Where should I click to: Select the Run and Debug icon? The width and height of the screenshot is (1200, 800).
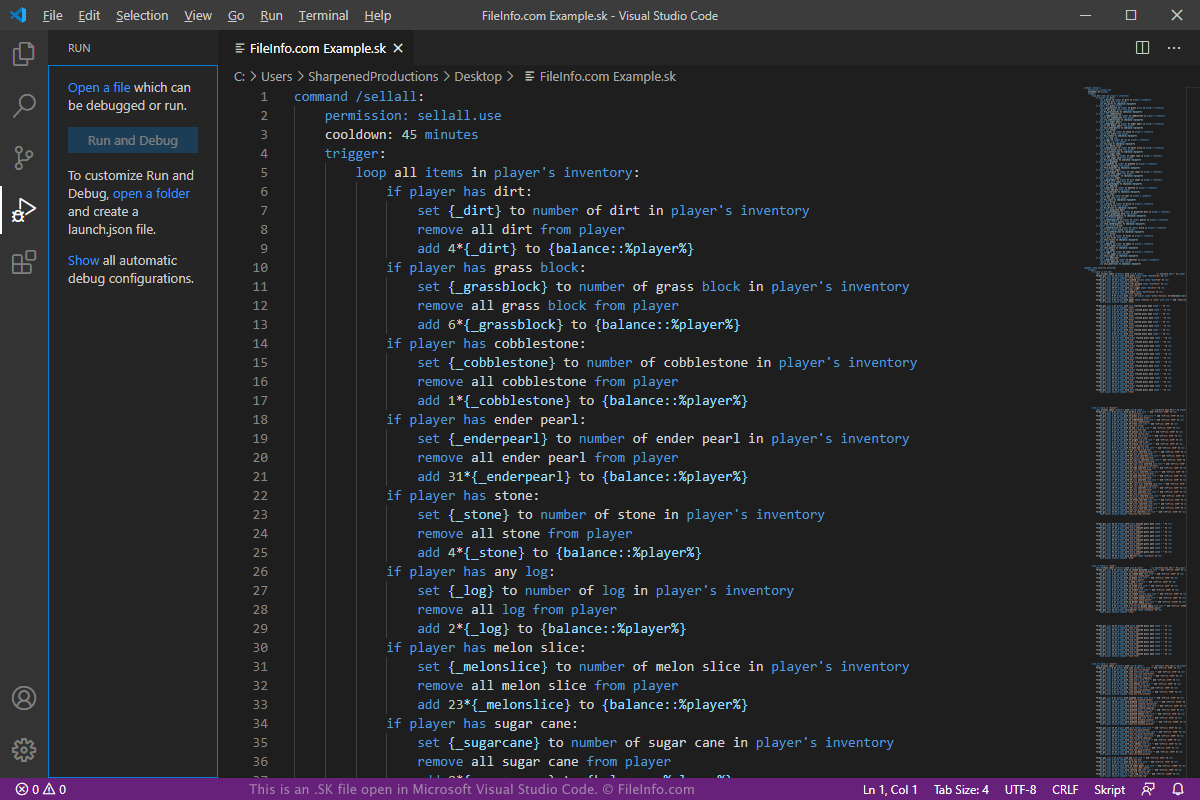click(x=23, y=210)
